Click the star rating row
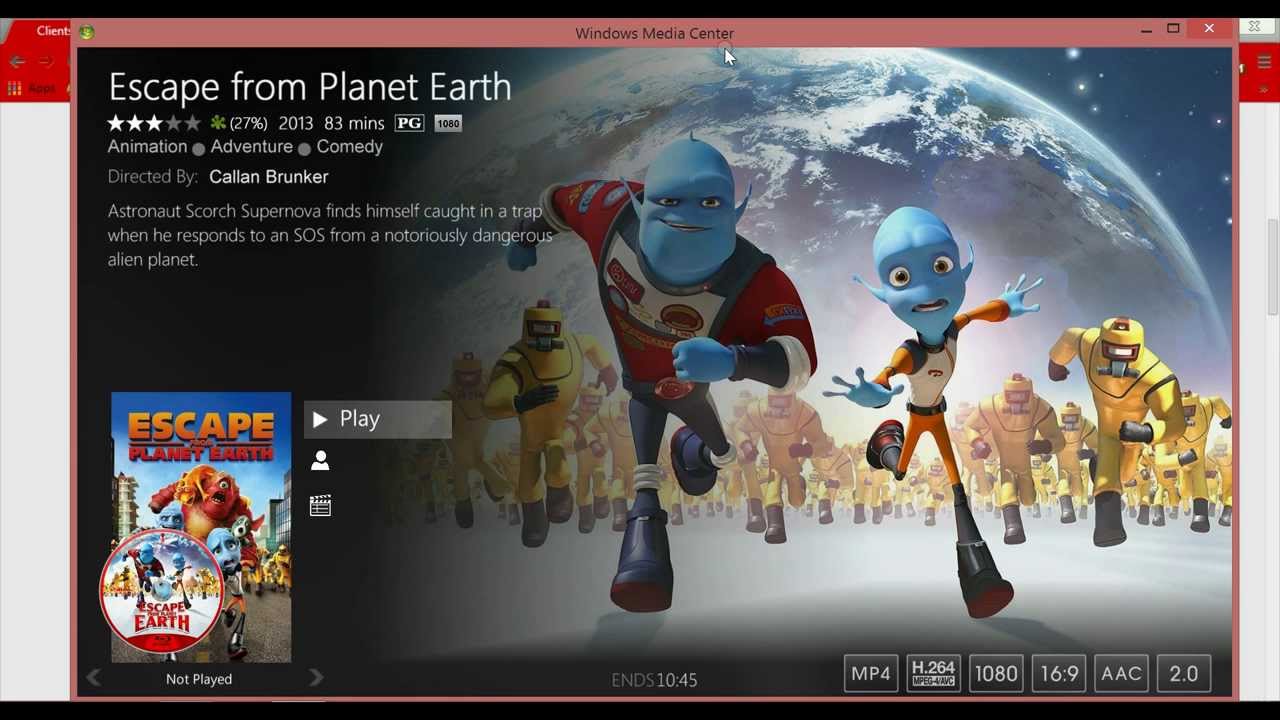The height and width of the screenshot is (720, 1280). (x=154, y=124)
